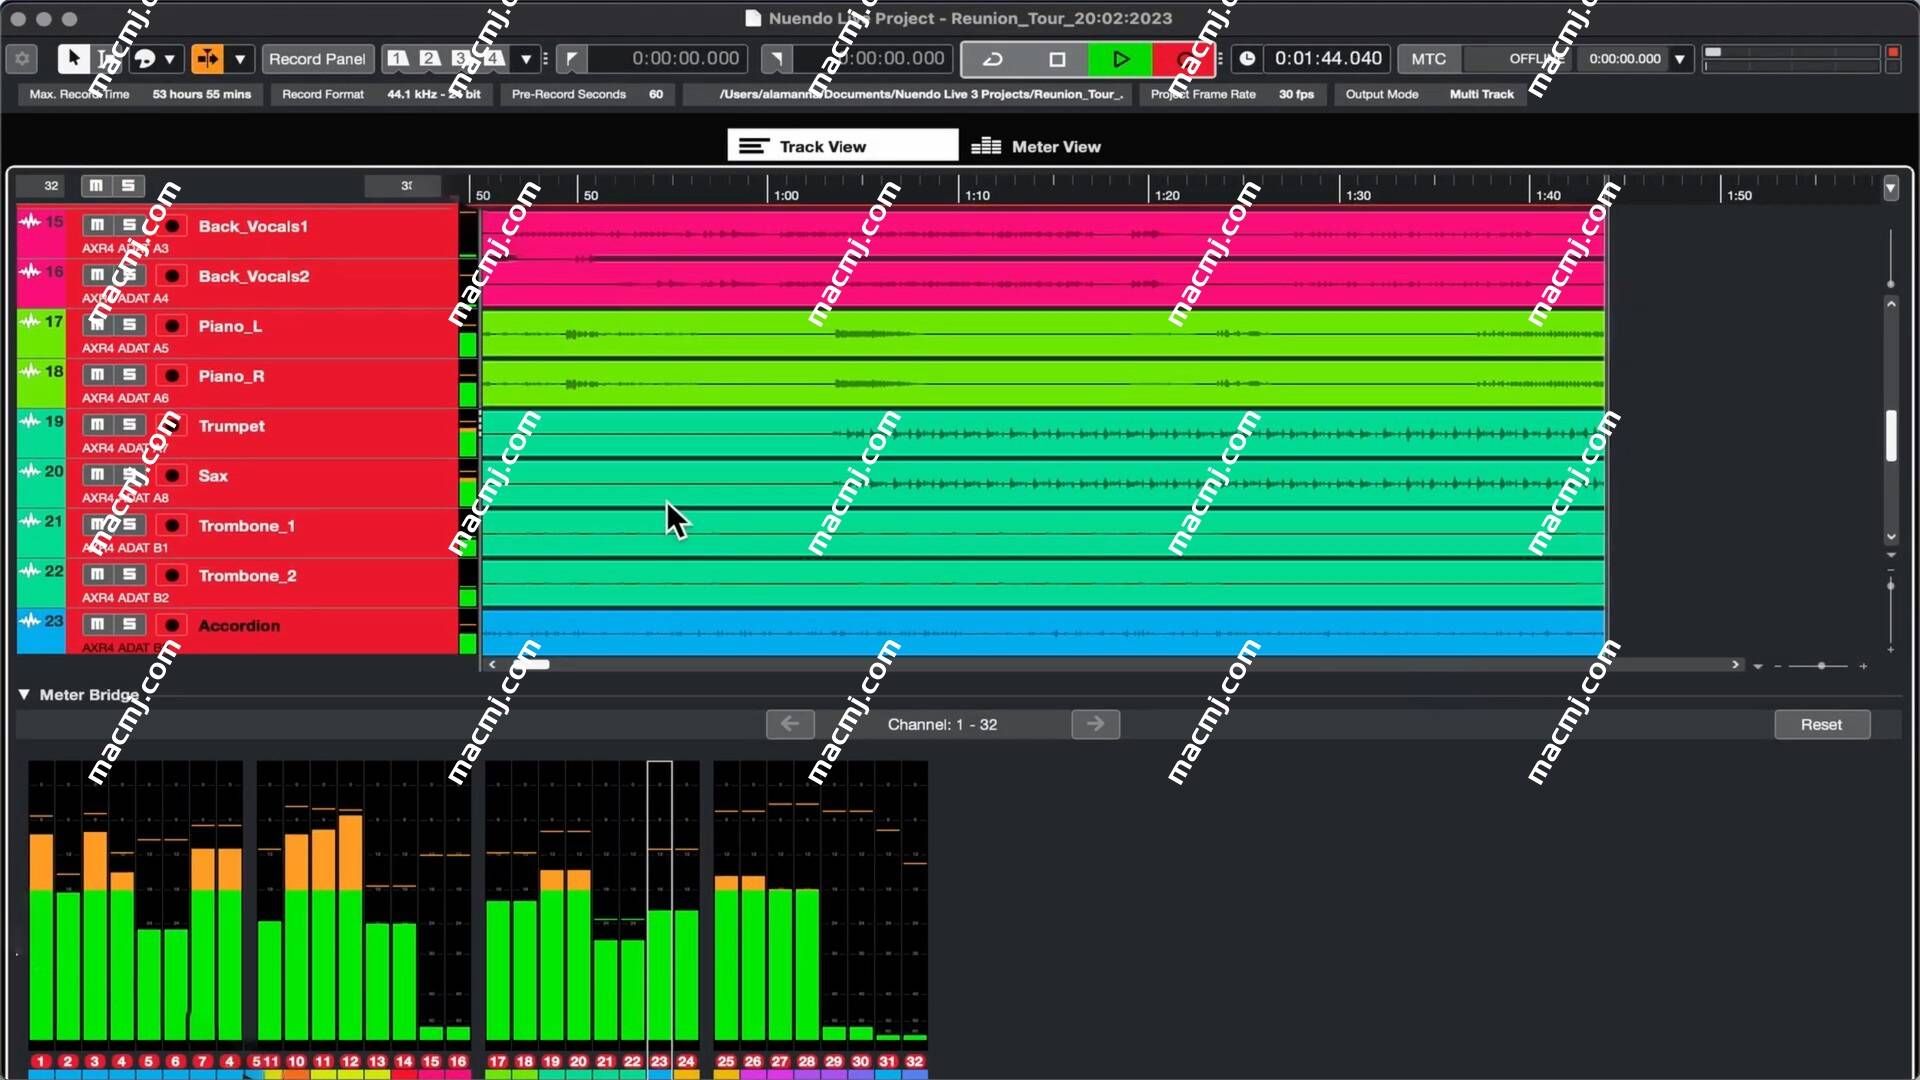Screen dimensions: 1920x1080
Task: Click the red clip indicator in performance meter
Action: point(1893,52)
